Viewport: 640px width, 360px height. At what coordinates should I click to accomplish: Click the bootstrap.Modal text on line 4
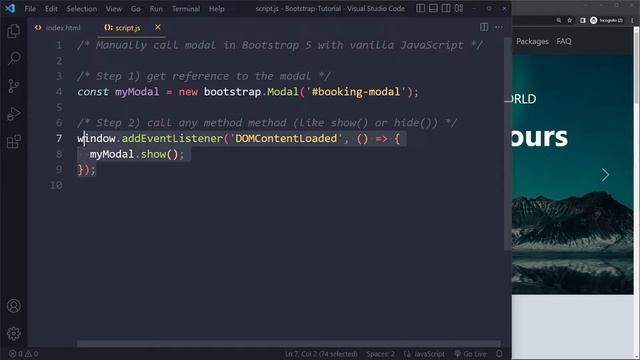251,92
